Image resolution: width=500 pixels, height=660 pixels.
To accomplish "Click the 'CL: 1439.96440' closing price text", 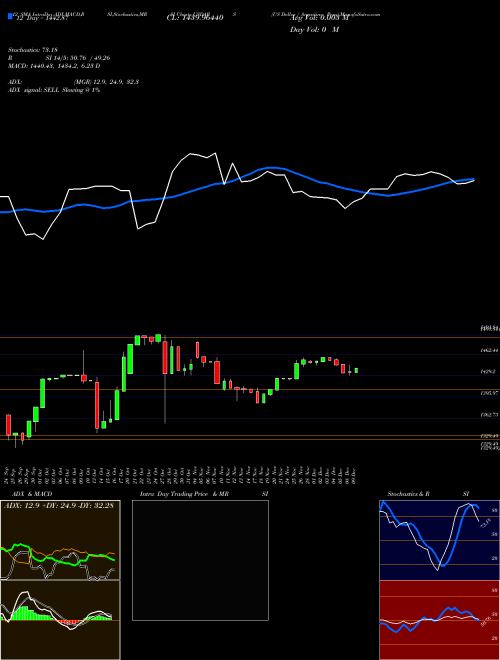I will [x=194, y=18].
